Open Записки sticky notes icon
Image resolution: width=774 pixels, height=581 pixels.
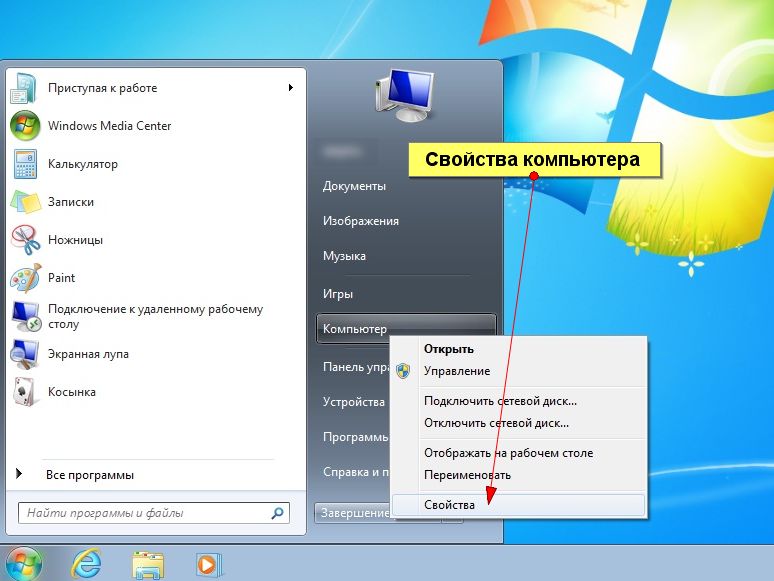click(x=24, y=202)
